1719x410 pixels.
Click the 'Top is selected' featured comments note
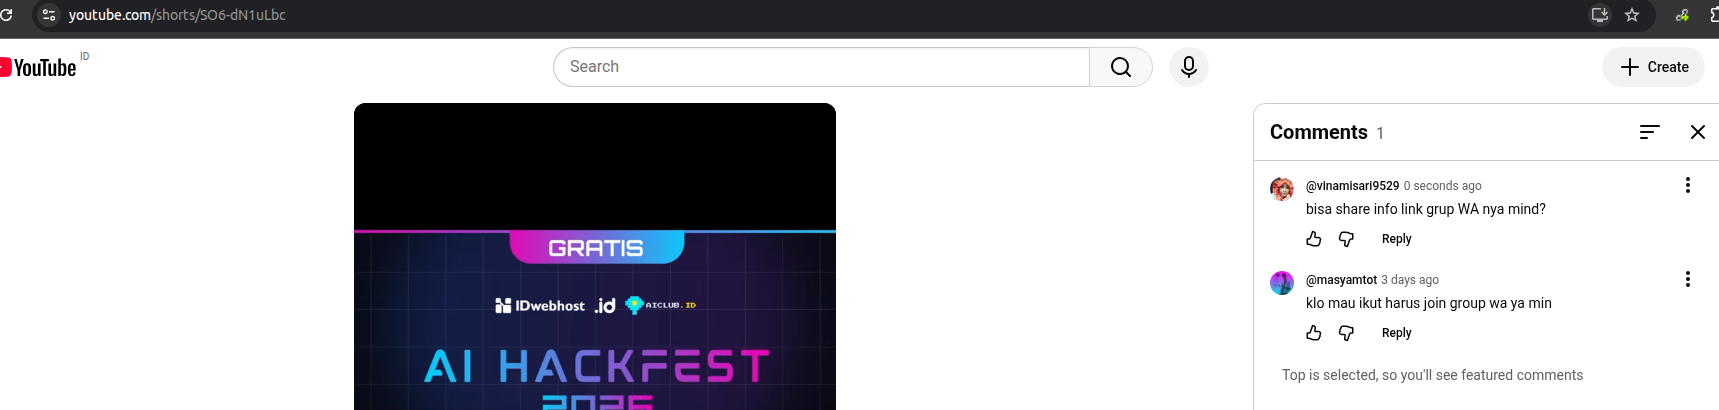[1432, 375]
